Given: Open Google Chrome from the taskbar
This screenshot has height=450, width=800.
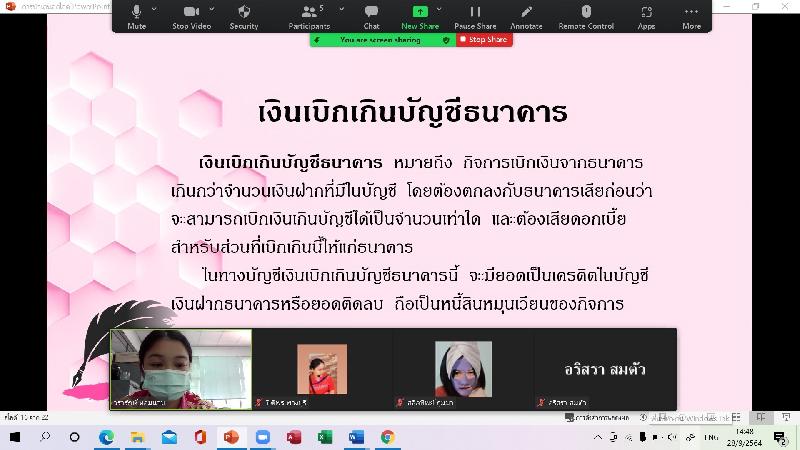Looking at the screenshot, I should pos(387,437).
